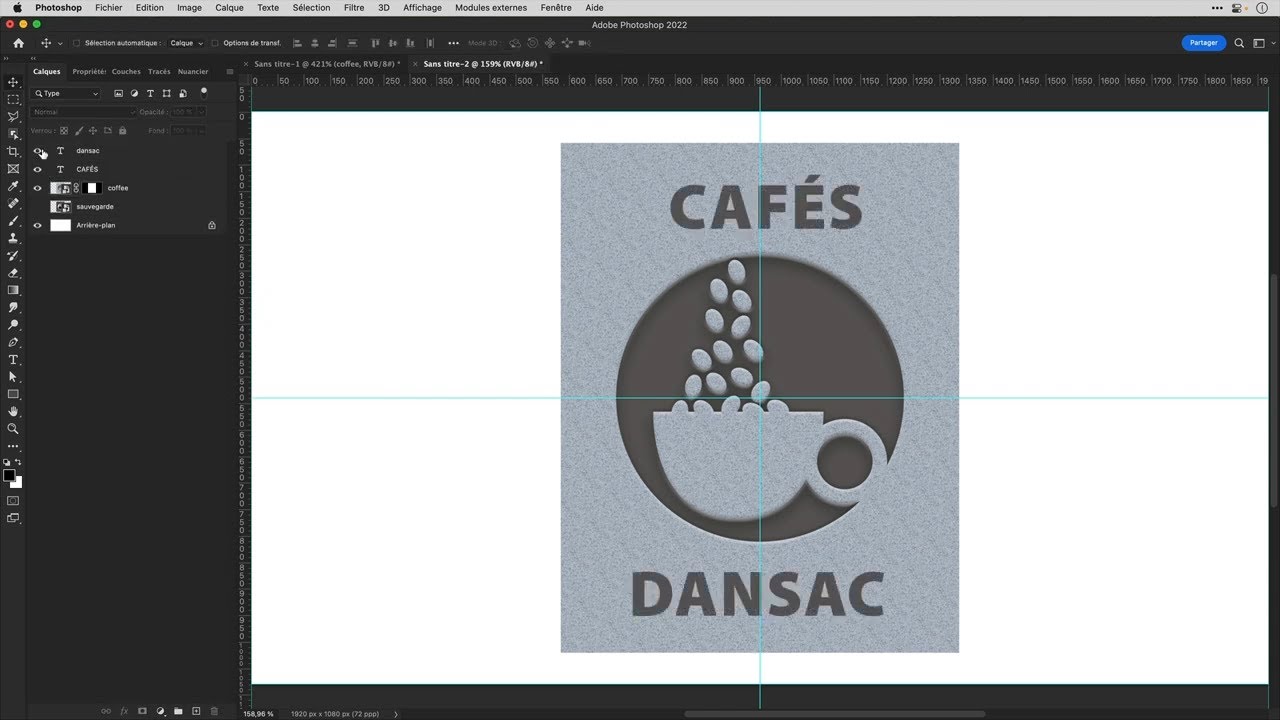Screen dimensions: 1280x720
Task: Select the Zoom tool in the toolbox
Action: coord(13,428)
